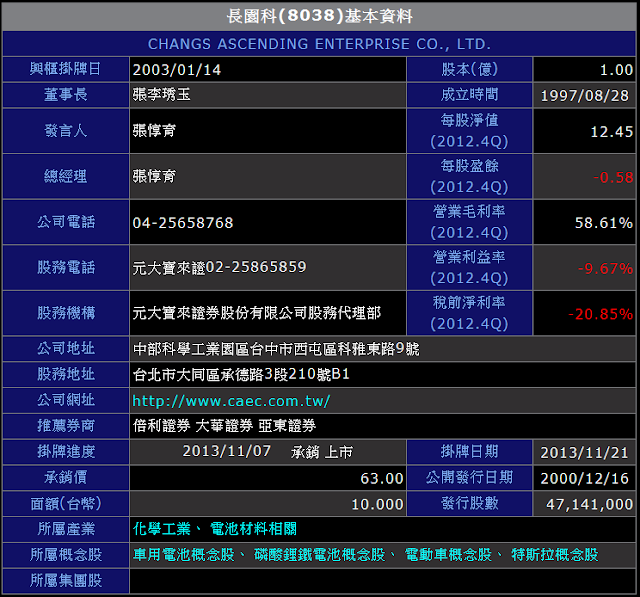Click the 面額(台幣) label
This screenshot has width=640, height=597.
66,504
